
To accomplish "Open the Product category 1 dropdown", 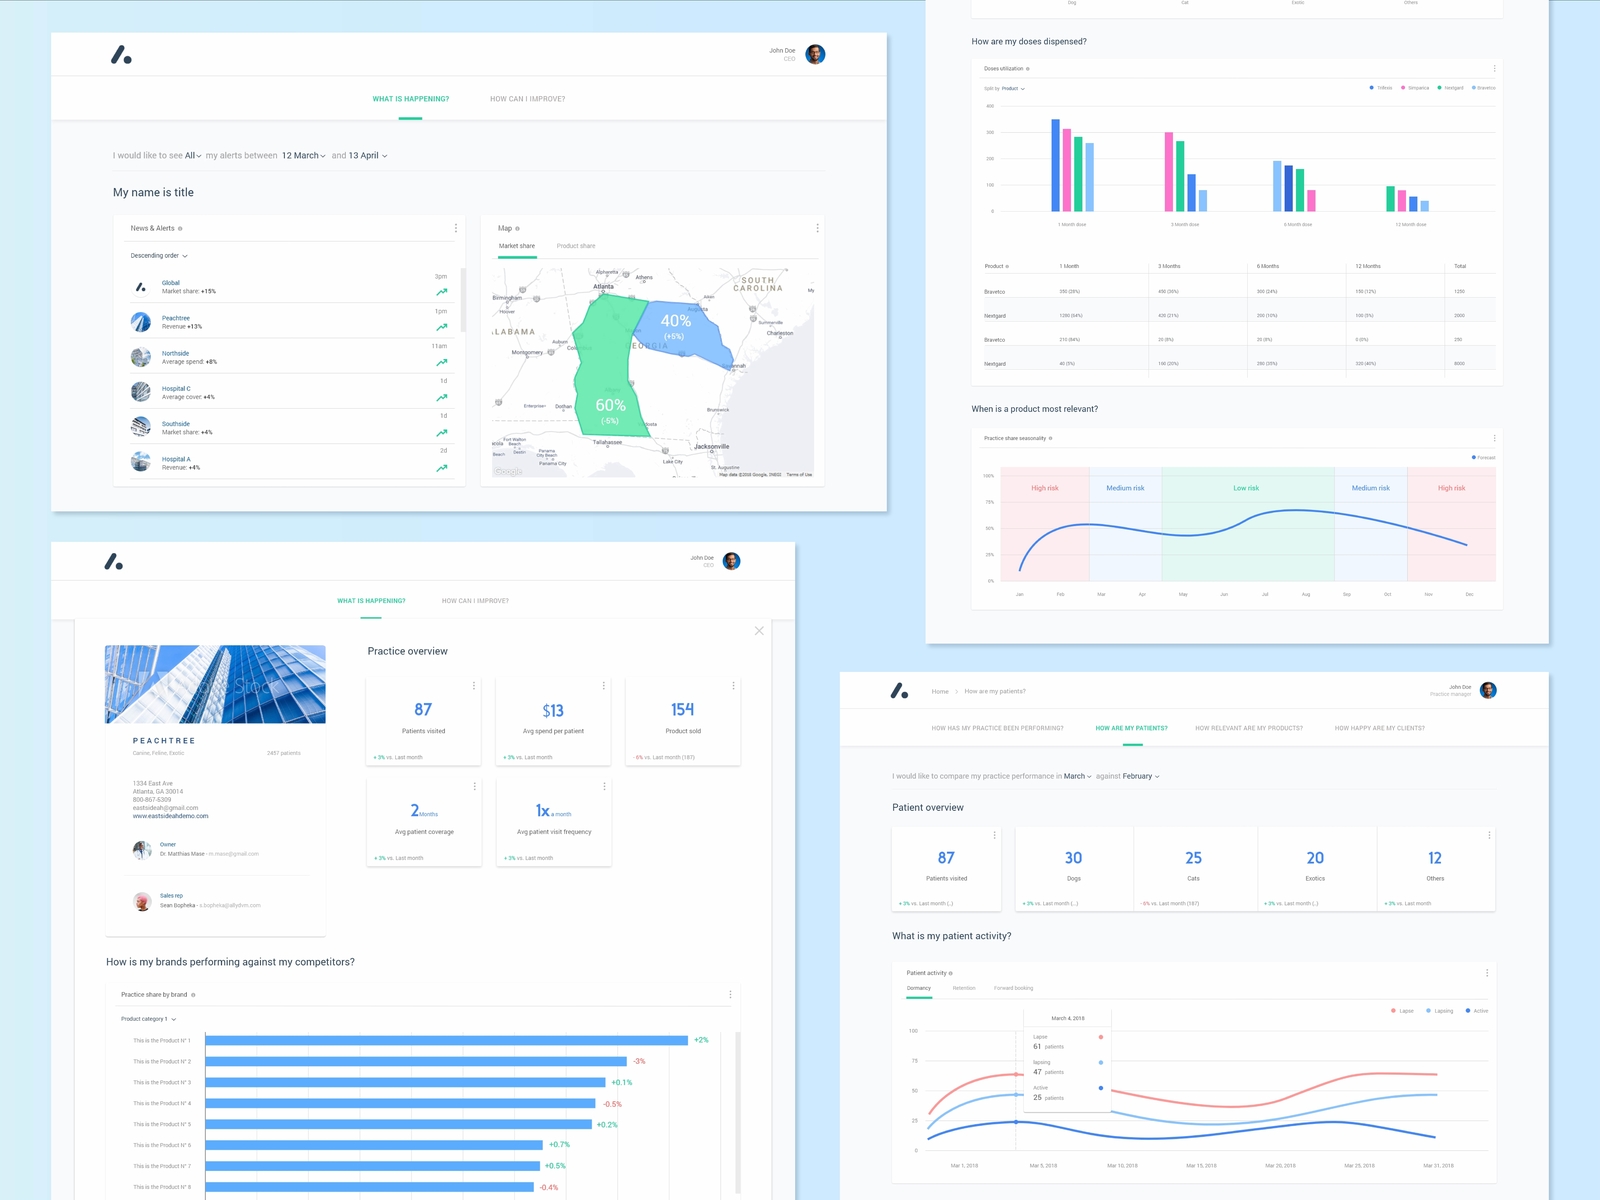I will click(x=149, y=1019).
